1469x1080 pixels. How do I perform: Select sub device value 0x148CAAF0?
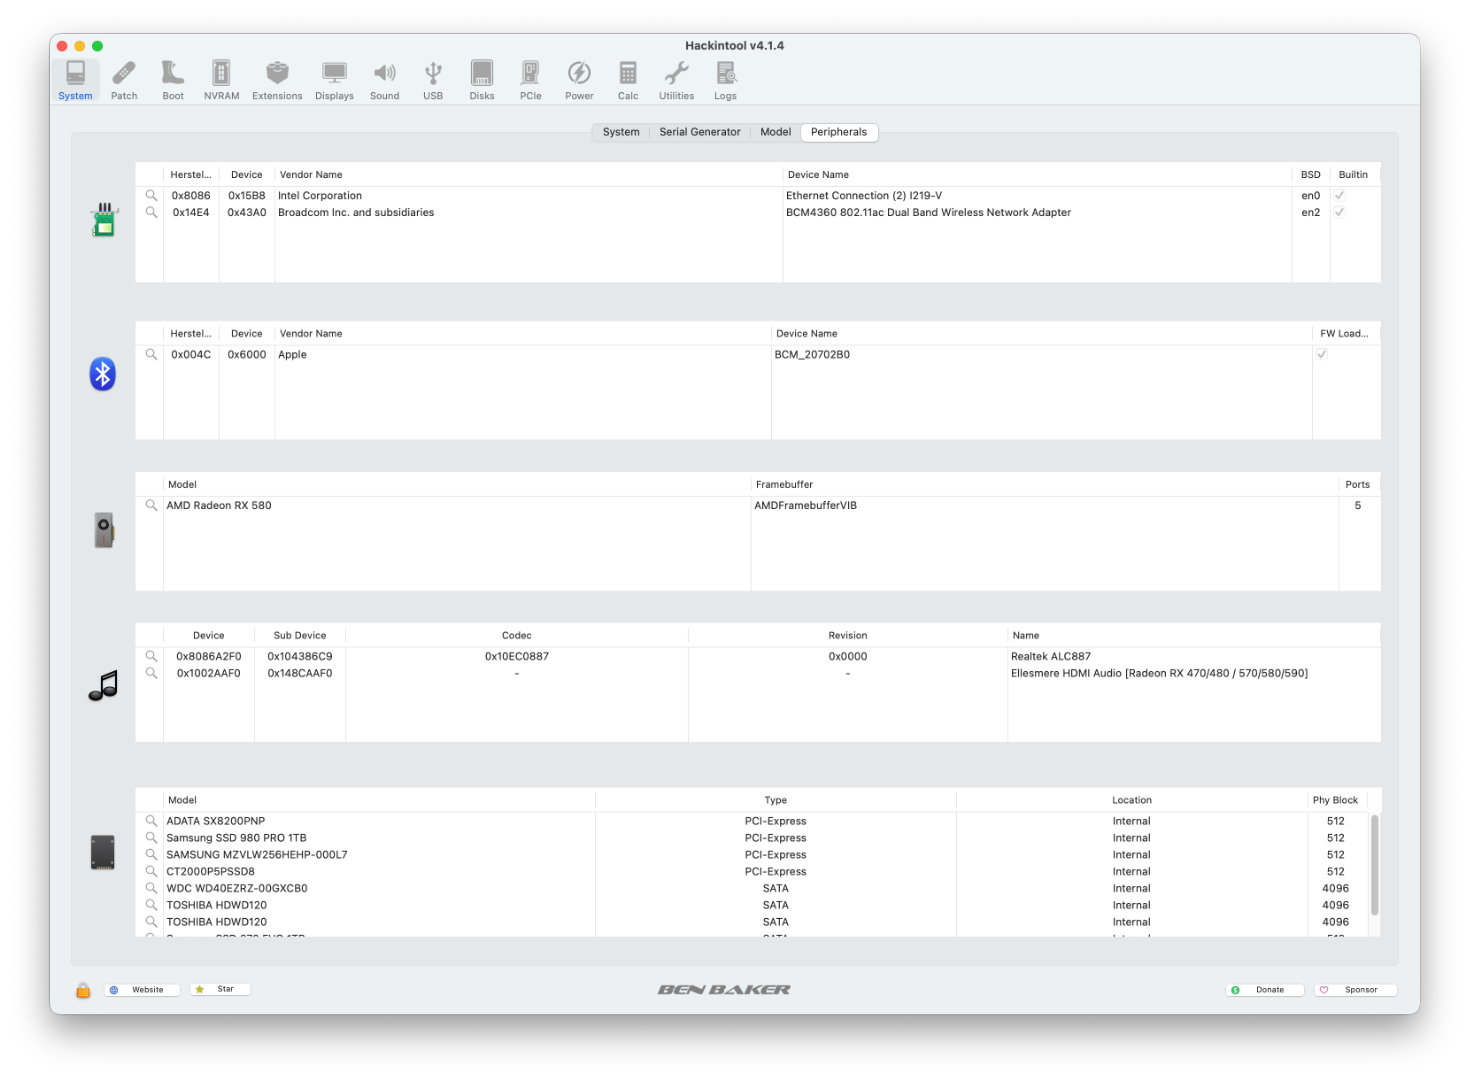(x=300, y=674)
